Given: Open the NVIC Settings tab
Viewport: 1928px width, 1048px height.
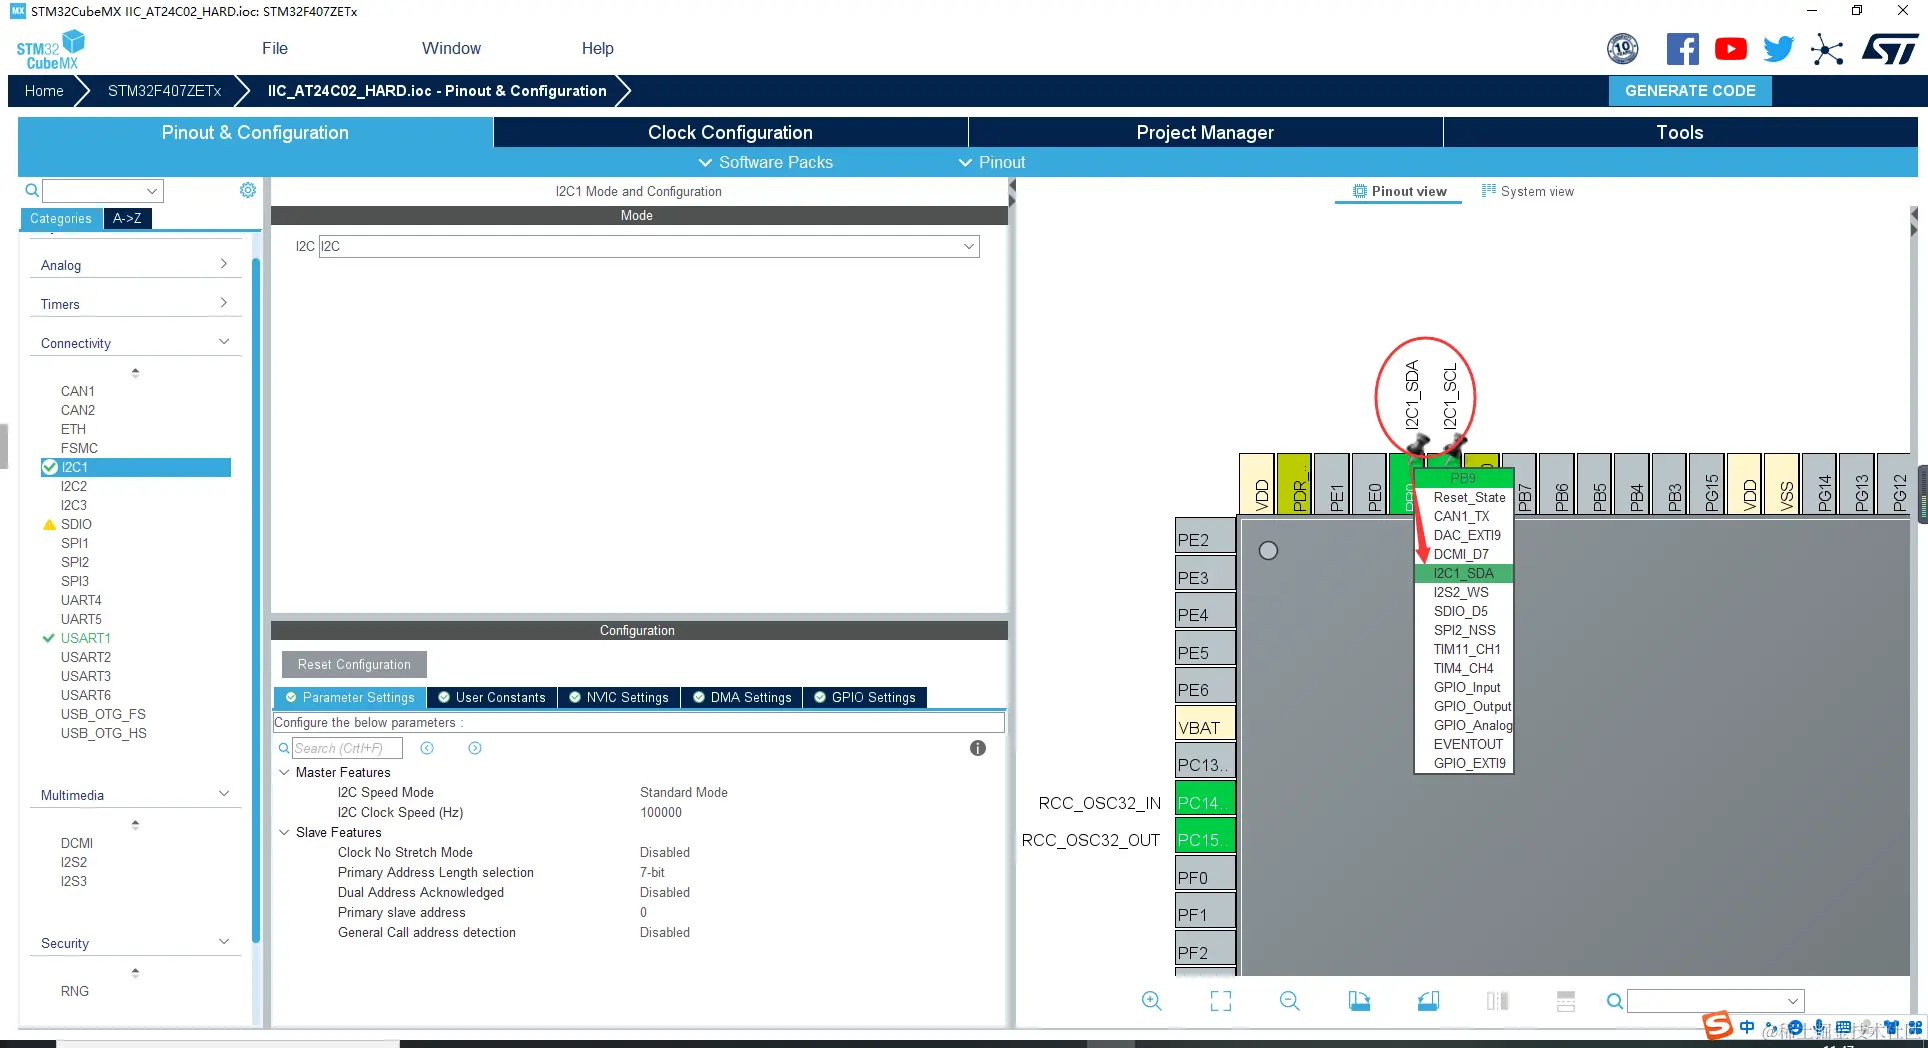Looking at the screenshot, I should [619, 697].
